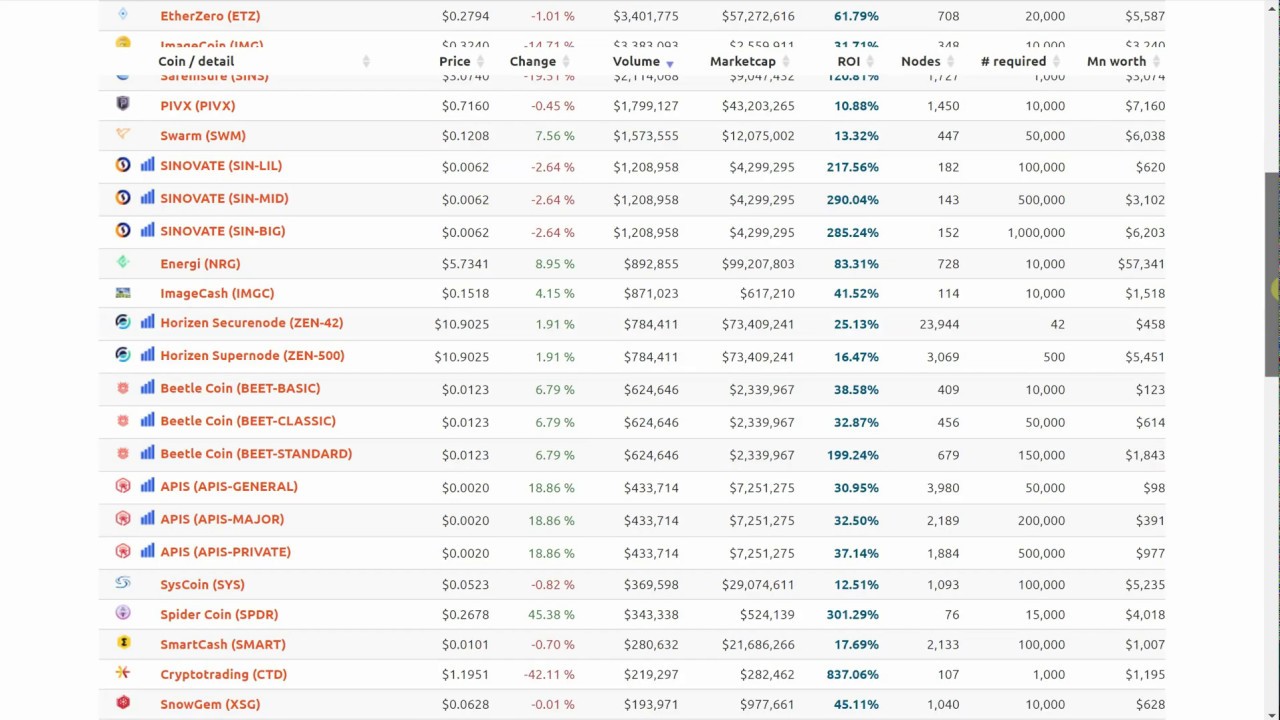Click the SnowGem (XSG) coin logo
This screenshot has height=720, width=1280.
[x=123, y=702]
